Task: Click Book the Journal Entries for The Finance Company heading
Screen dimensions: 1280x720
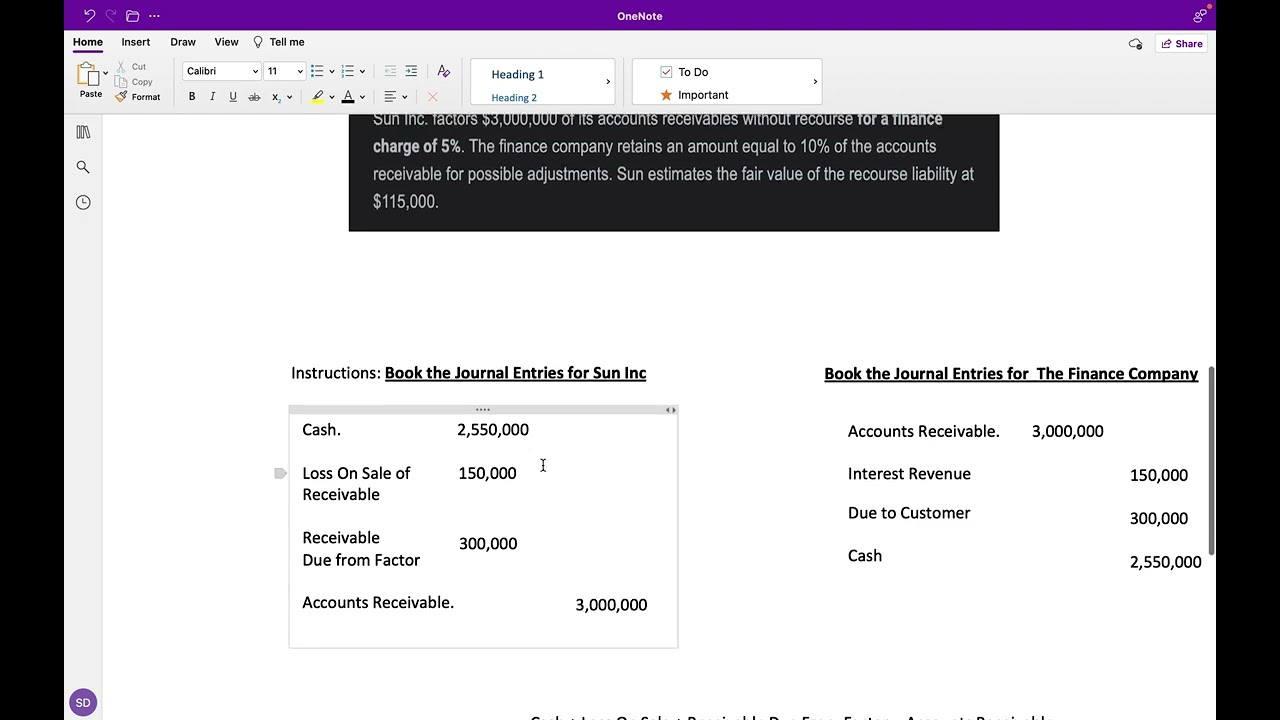Action: [x=1011, y=374]
